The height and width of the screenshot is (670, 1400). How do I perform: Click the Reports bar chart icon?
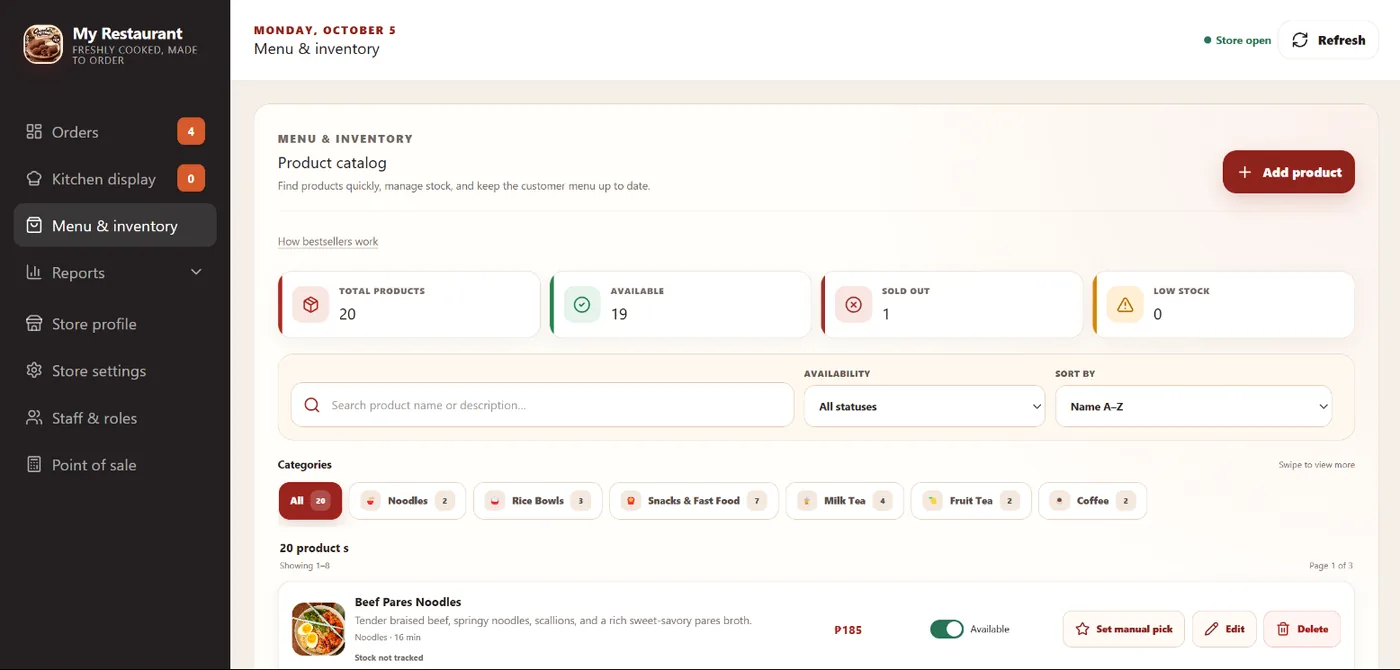coord(34,272)
